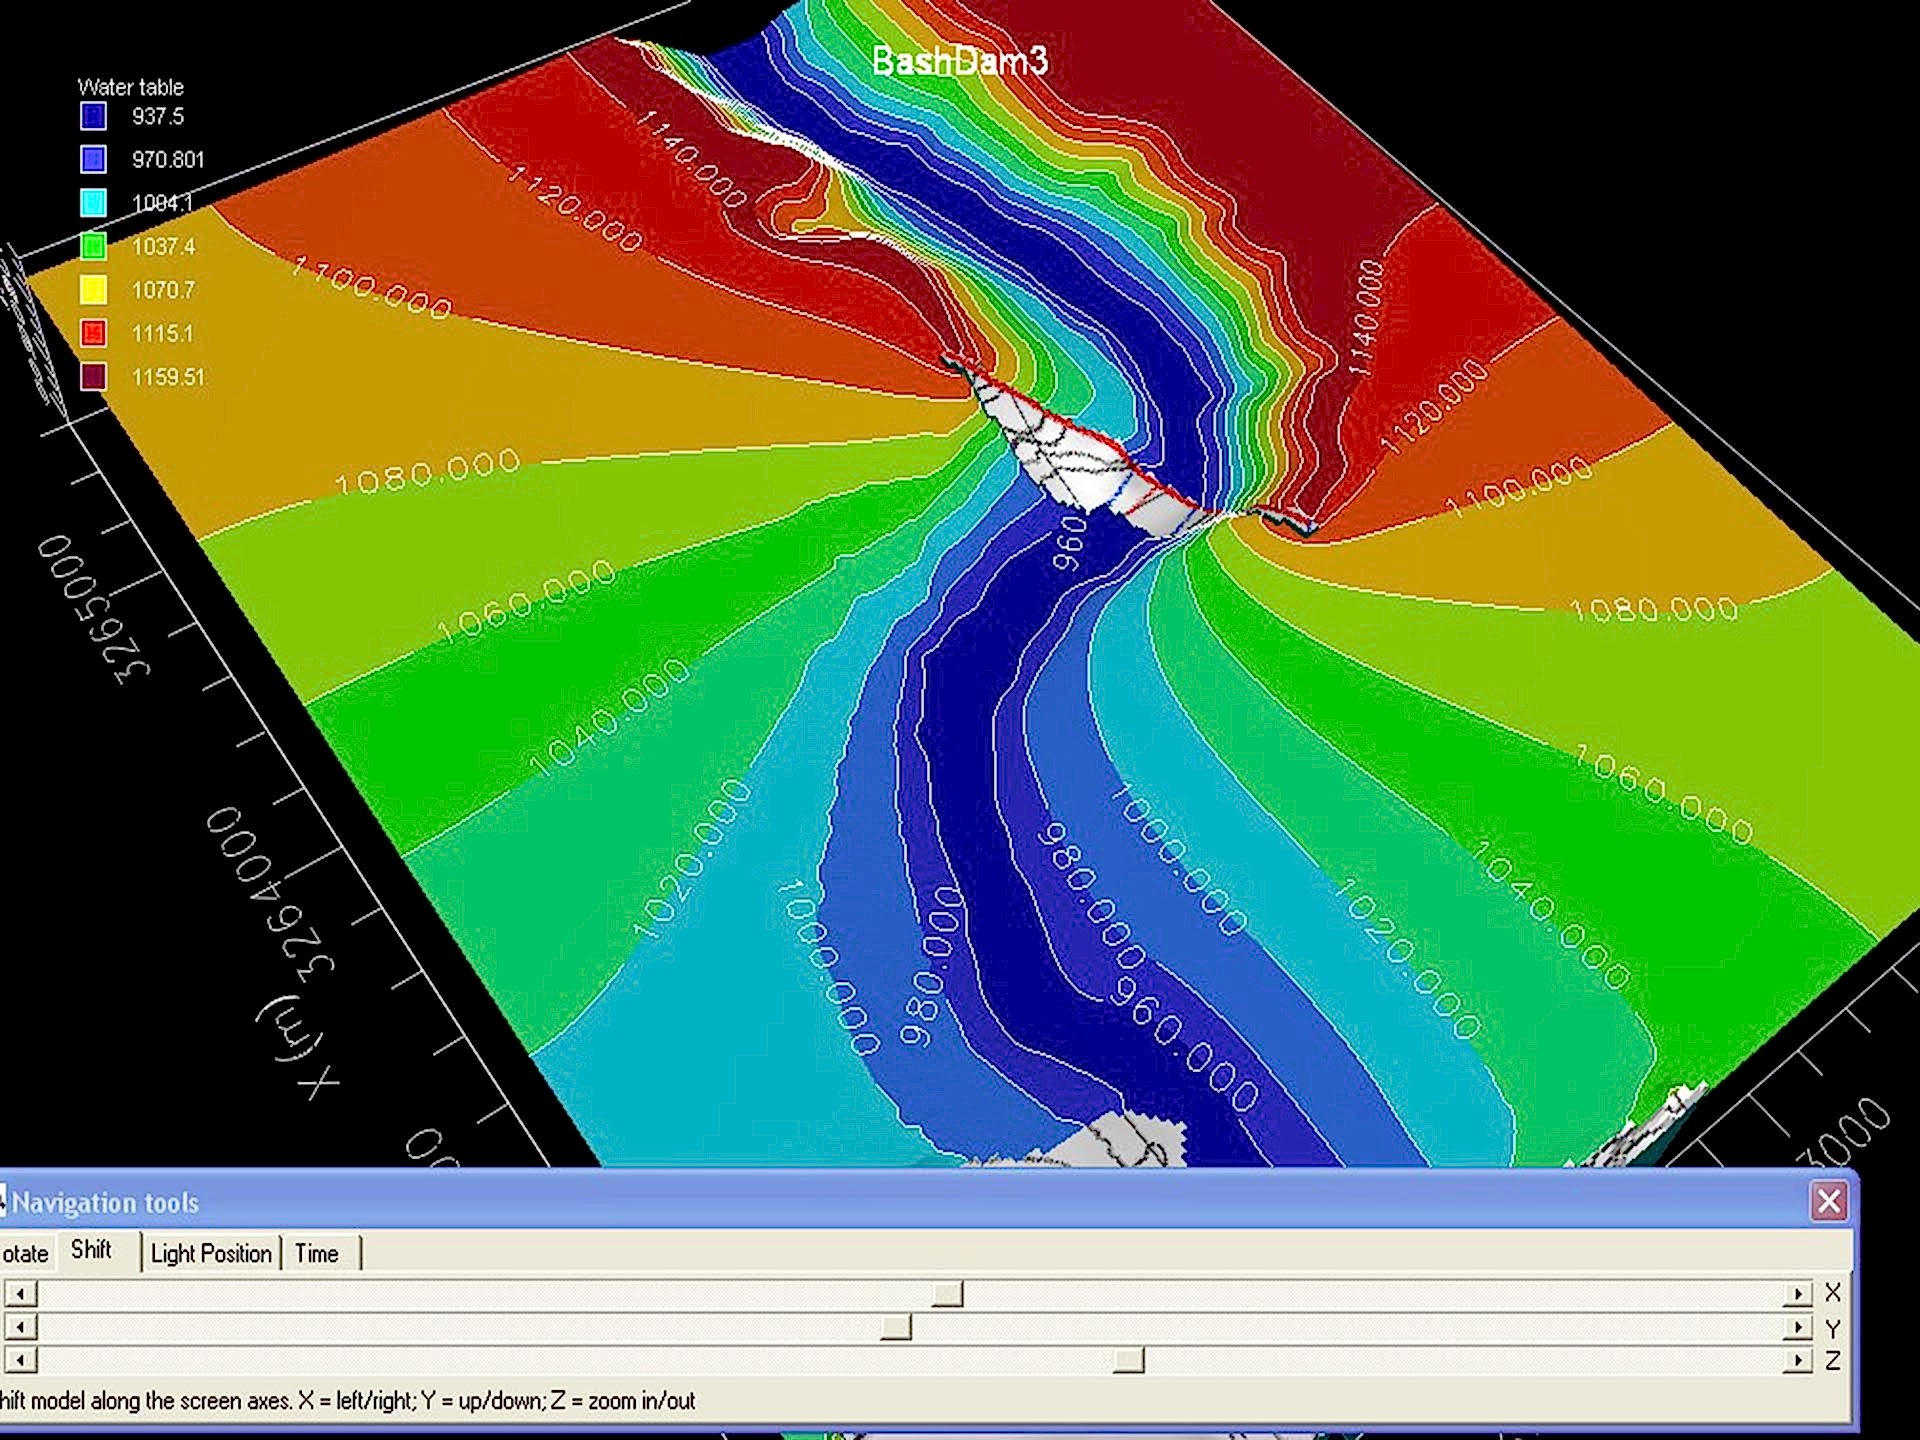Click the Z zoom slider thumb

coord(1128,1360)
